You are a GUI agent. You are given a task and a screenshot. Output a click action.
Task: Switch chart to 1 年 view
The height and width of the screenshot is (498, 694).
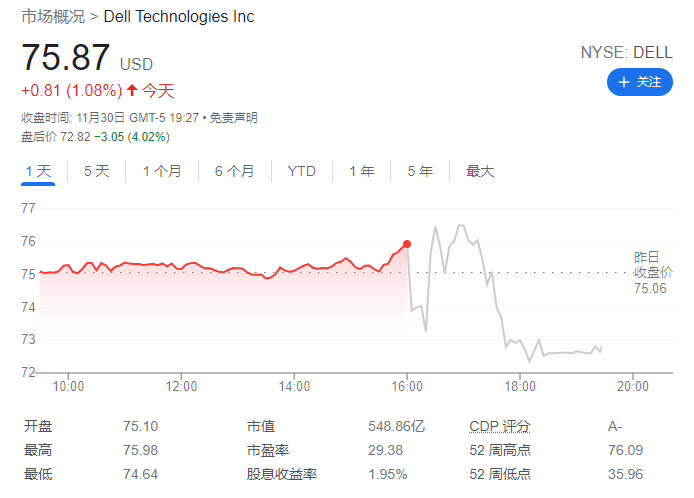pos(362,171)
